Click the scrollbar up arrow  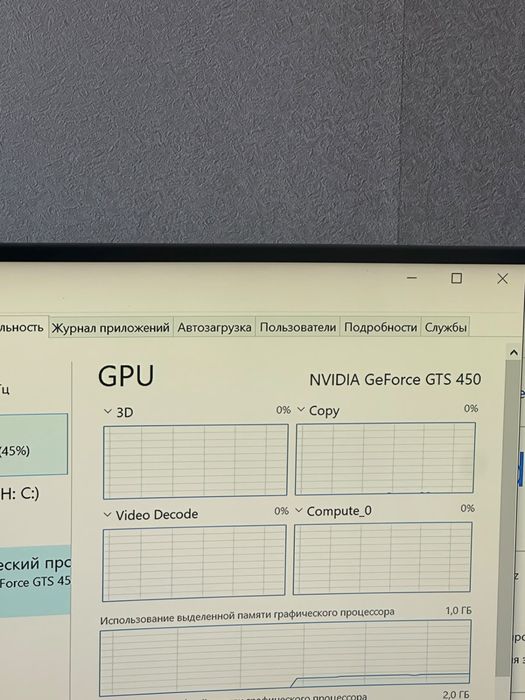tap(513, 353)
